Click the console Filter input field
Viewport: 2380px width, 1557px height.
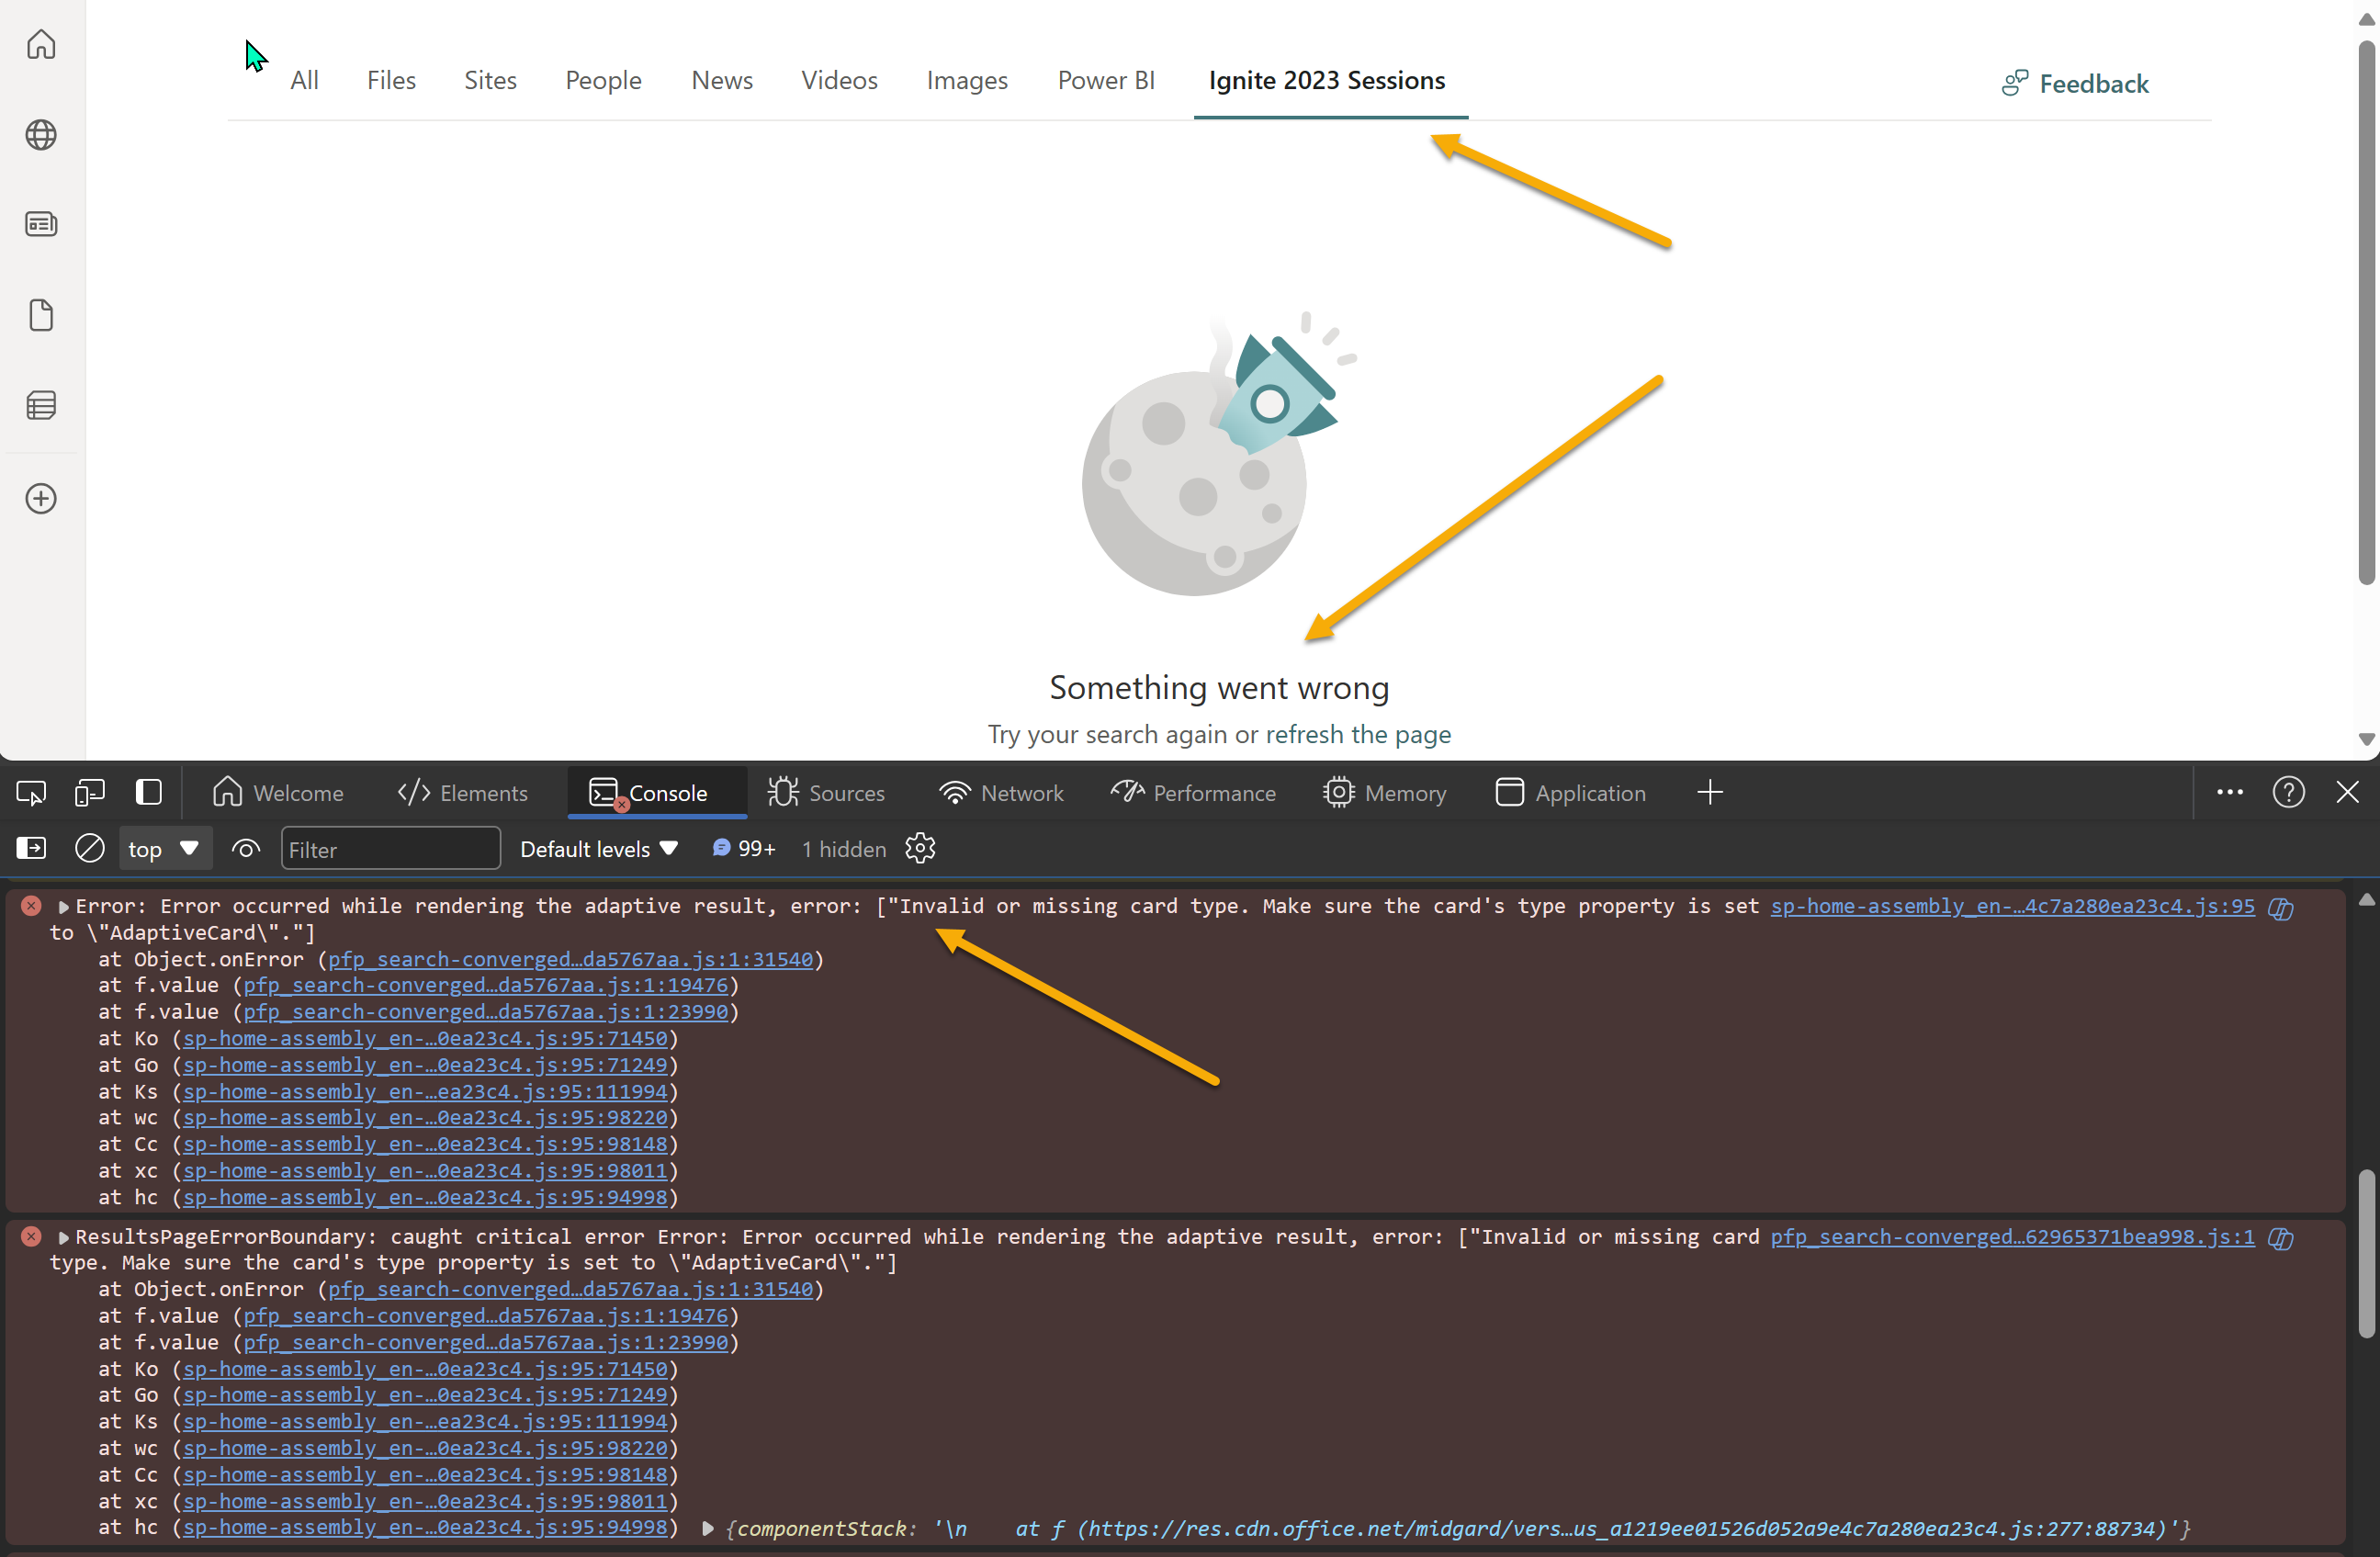tap(390, 849)
